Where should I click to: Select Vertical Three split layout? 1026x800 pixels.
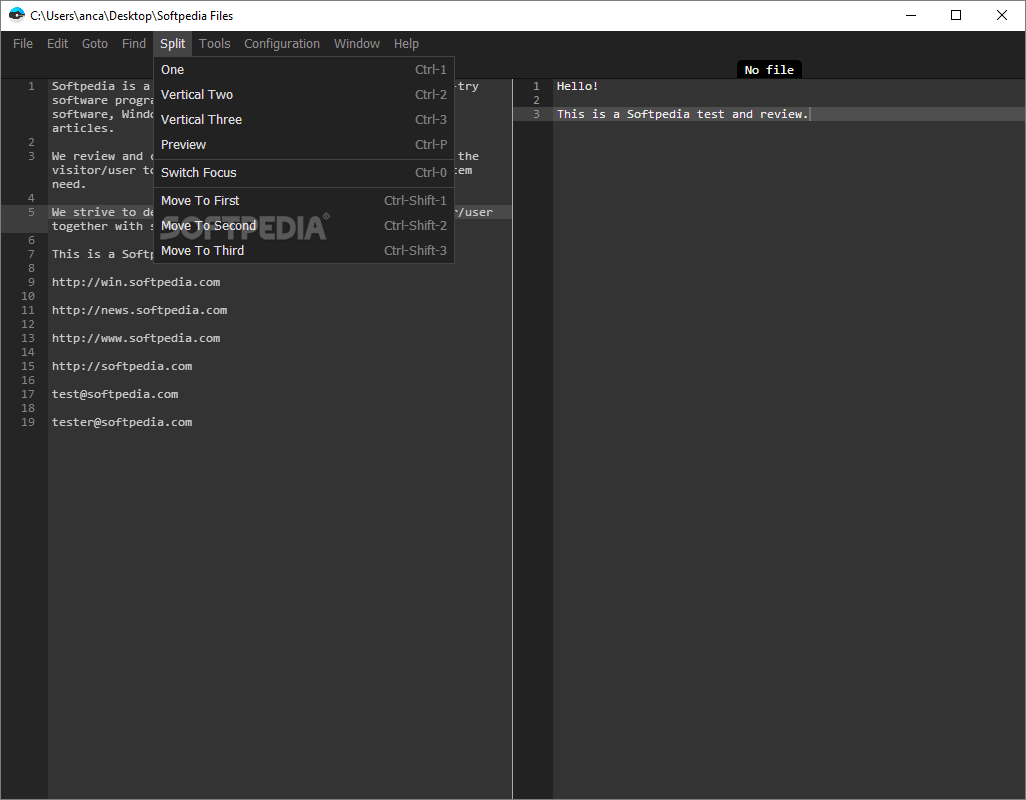pyautogui.click(x=304, y=120)
